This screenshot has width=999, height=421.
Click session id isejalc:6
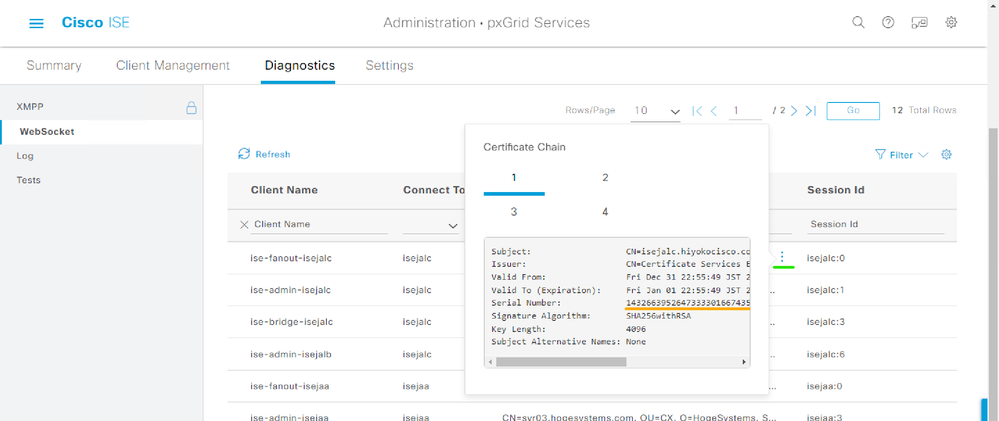tap(826, 353)
